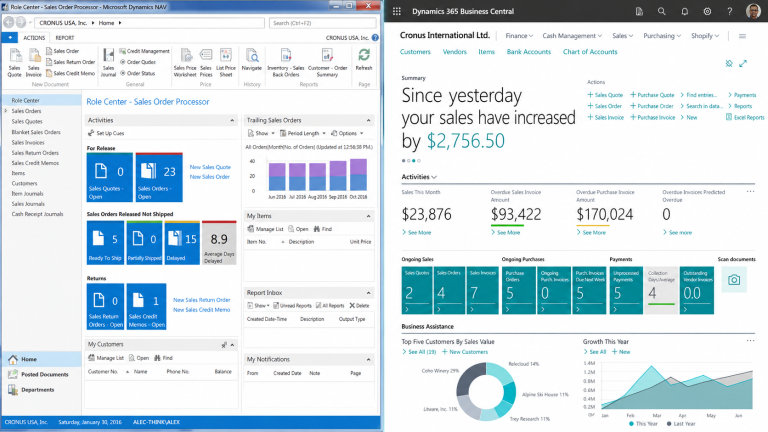Open Customers link in Business Central
Screen dimensions: 768x432
click(415, 51)
